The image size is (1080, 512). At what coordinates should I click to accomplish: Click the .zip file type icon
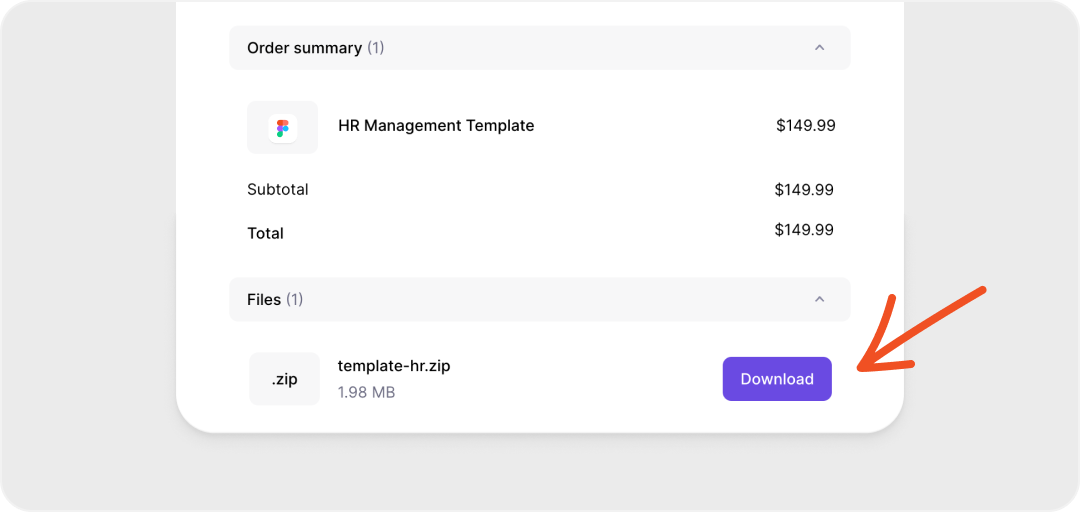coord(284,379)
